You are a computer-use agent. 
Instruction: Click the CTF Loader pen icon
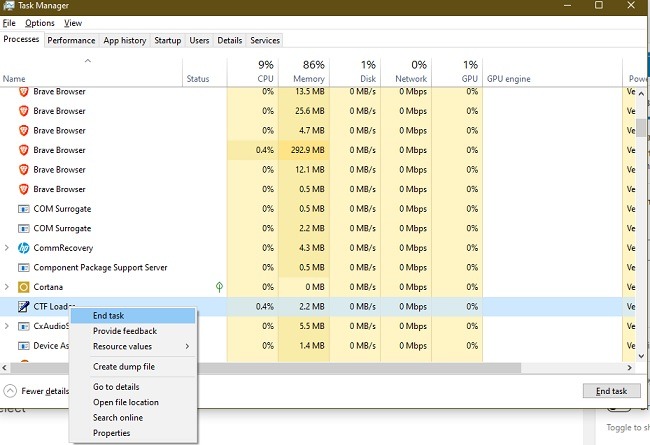coord(24,306)
